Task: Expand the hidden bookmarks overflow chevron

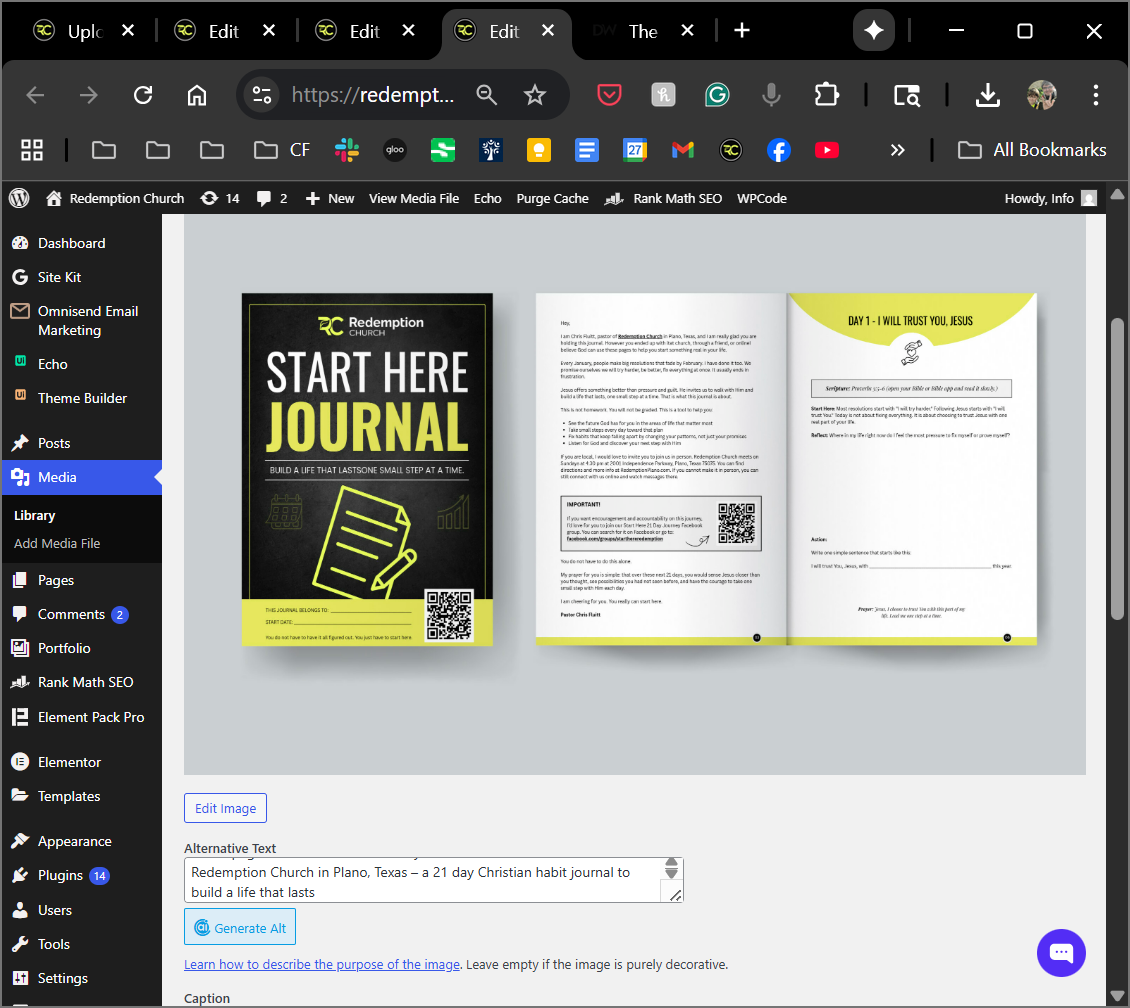Action: click(897, 150)
